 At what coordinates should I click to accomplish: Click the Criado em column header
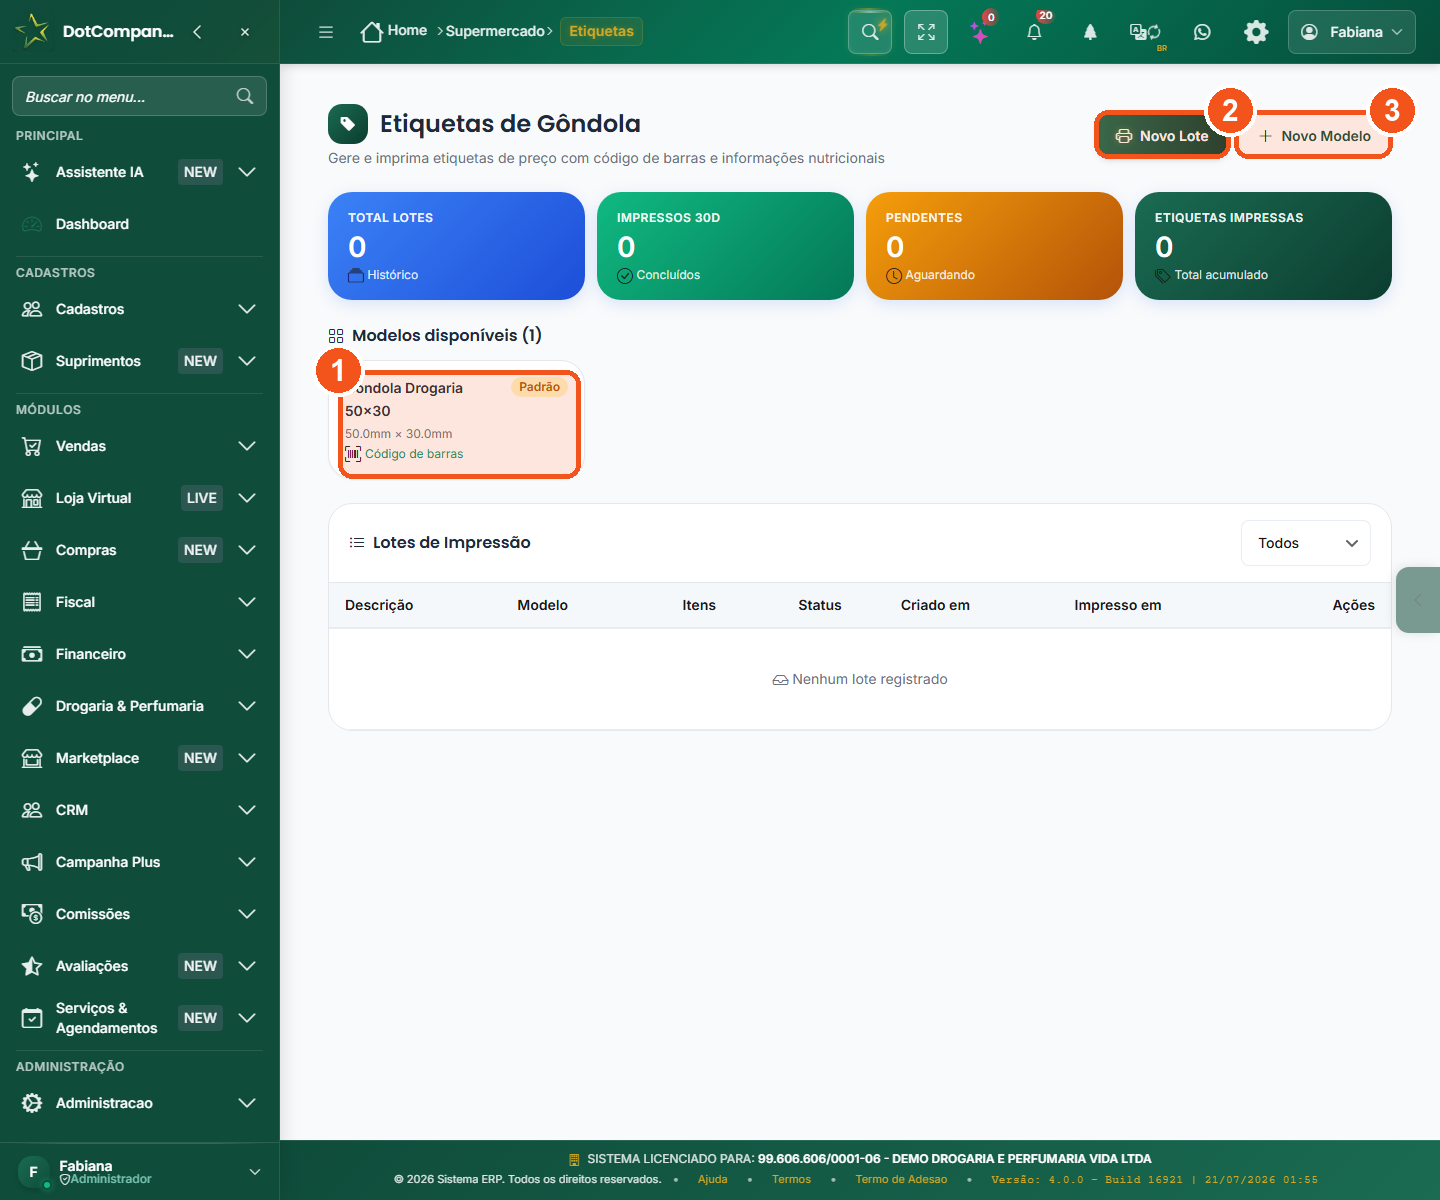935,605
